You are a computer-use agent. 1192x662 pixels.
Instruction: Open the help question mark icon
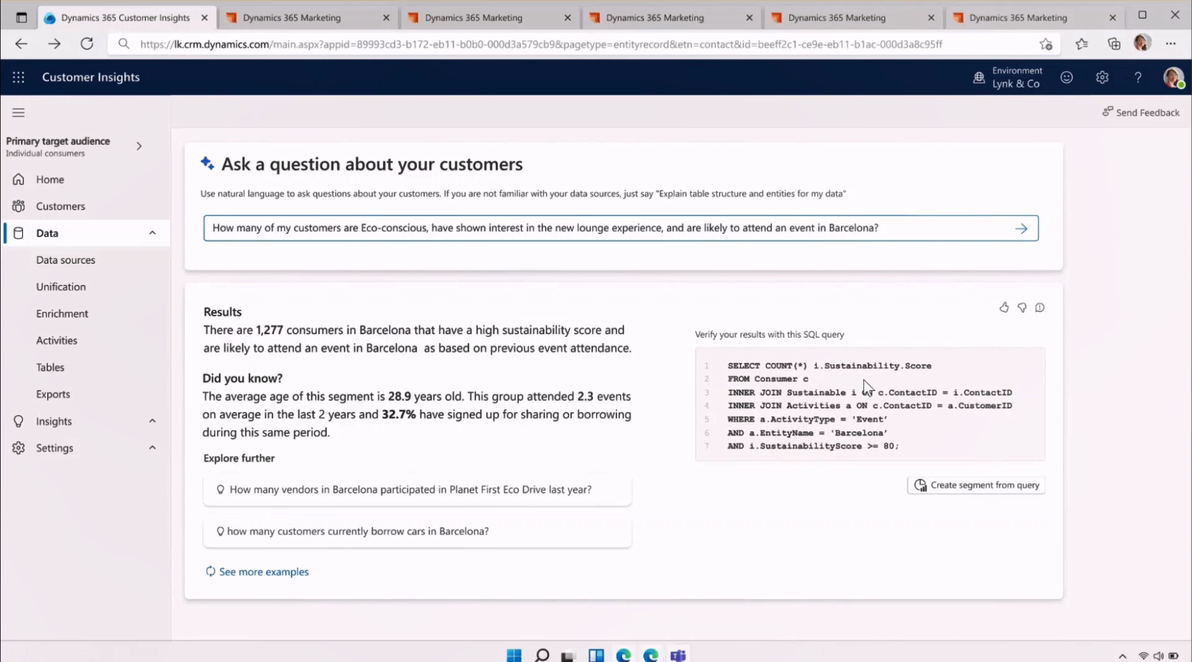tap(1138, 77)
